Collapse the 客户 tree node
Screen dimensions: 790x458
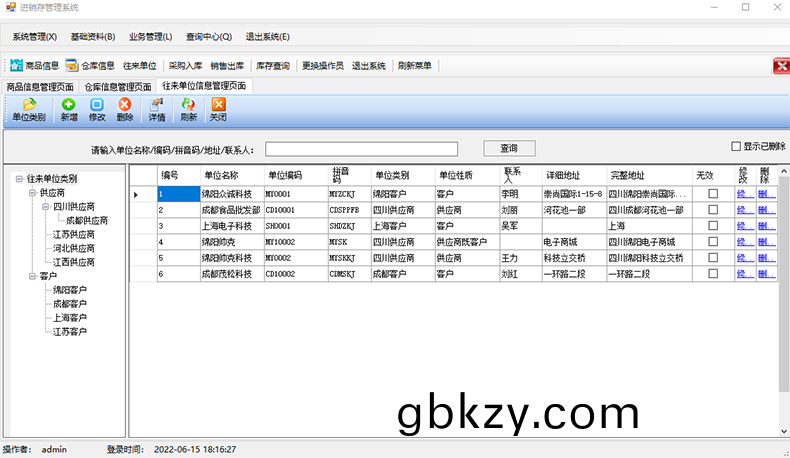[x=32, y=276]
